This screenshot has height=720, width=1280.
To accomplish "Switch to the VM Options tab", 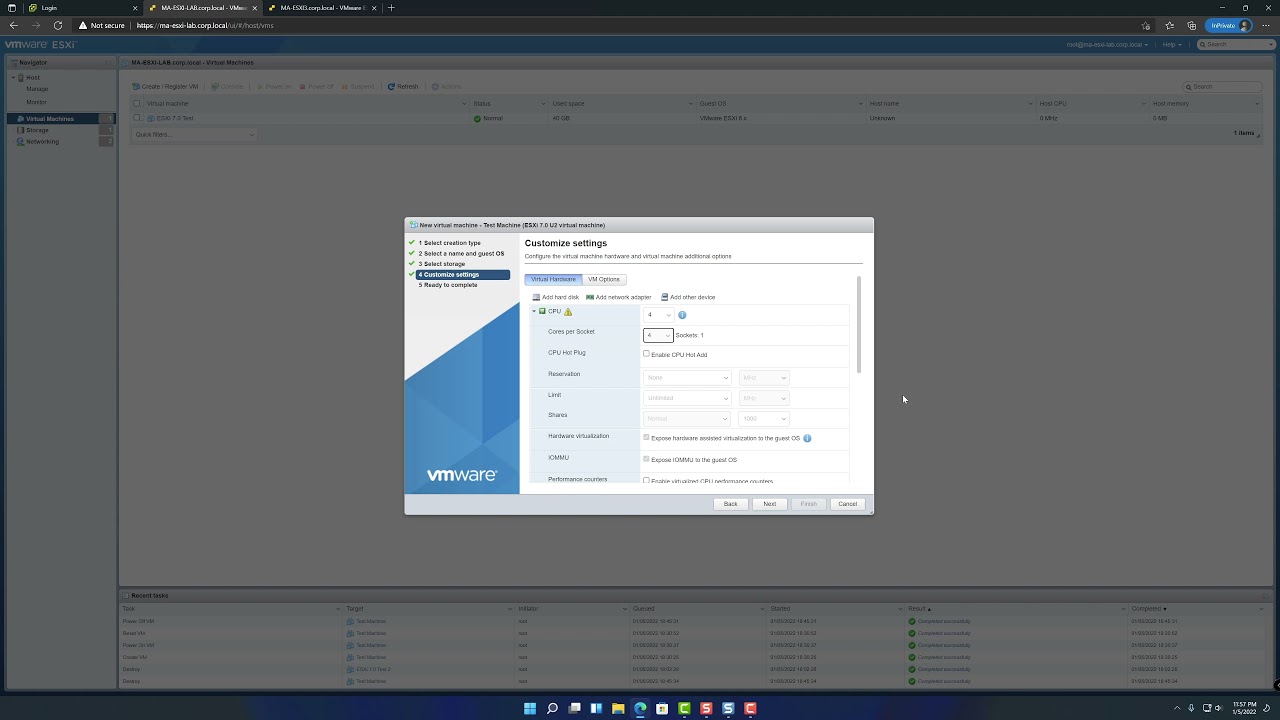I will (x=604, y=279).
